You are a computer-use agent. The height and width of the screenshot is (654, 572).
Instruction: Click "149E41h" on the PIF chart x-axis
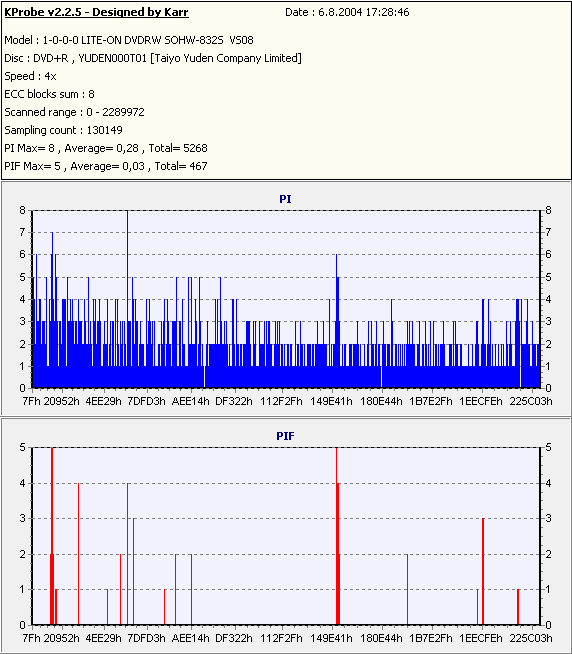331,638
